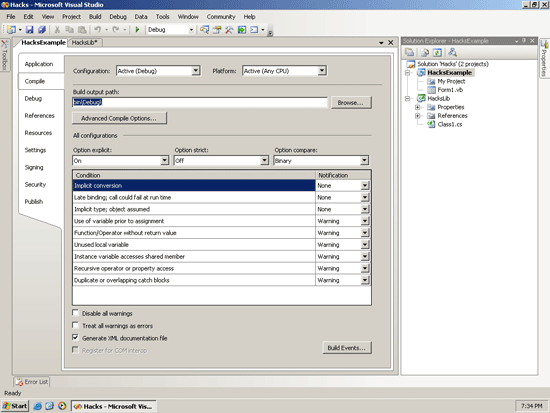Open the Properties Window toolbar icon
The height and width of the screenshot is (413, 550).
[x=217, y=30]
